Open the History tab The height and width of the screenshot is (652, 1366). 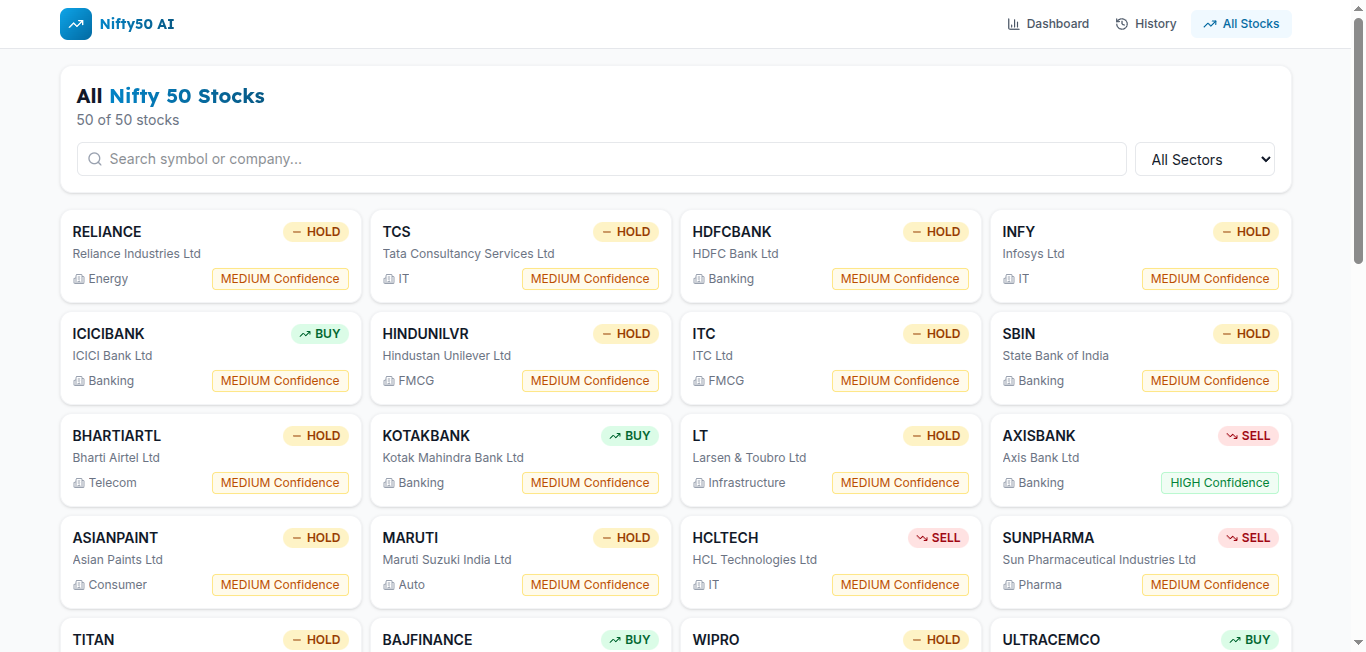(x=1146, y=24)
